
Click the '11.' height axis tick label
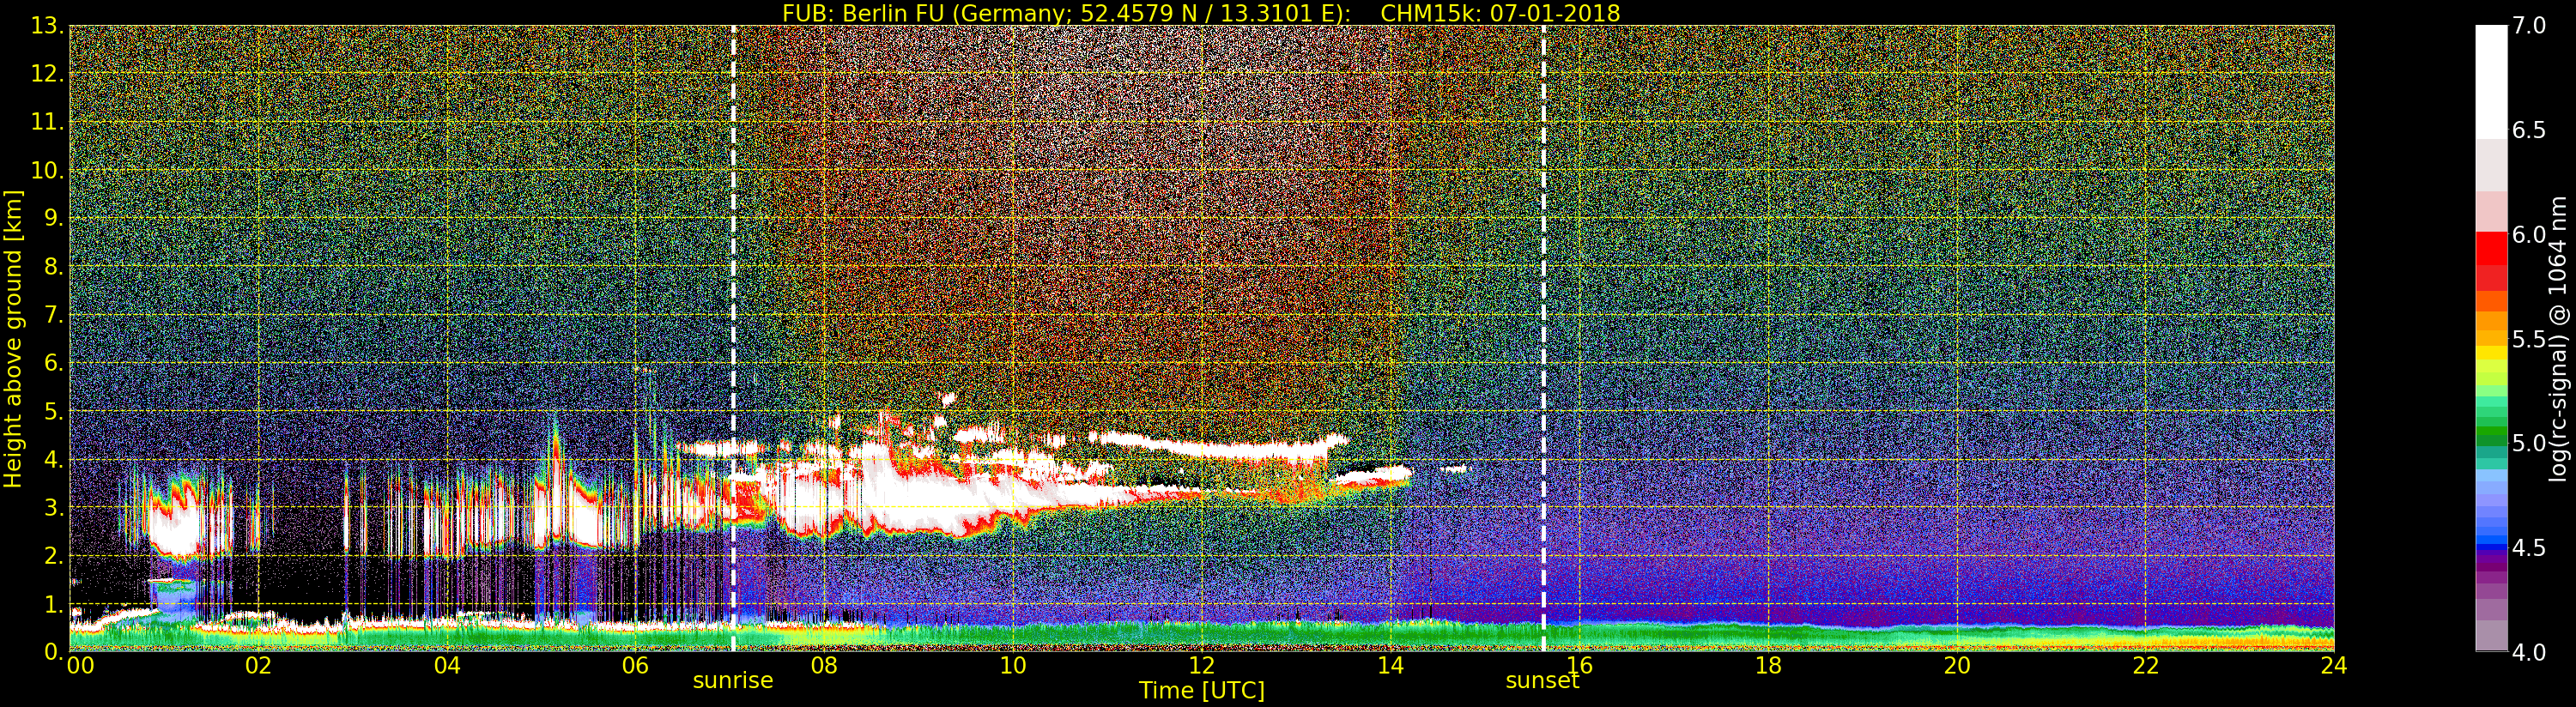pyautogui.click(x=47, y=122)
